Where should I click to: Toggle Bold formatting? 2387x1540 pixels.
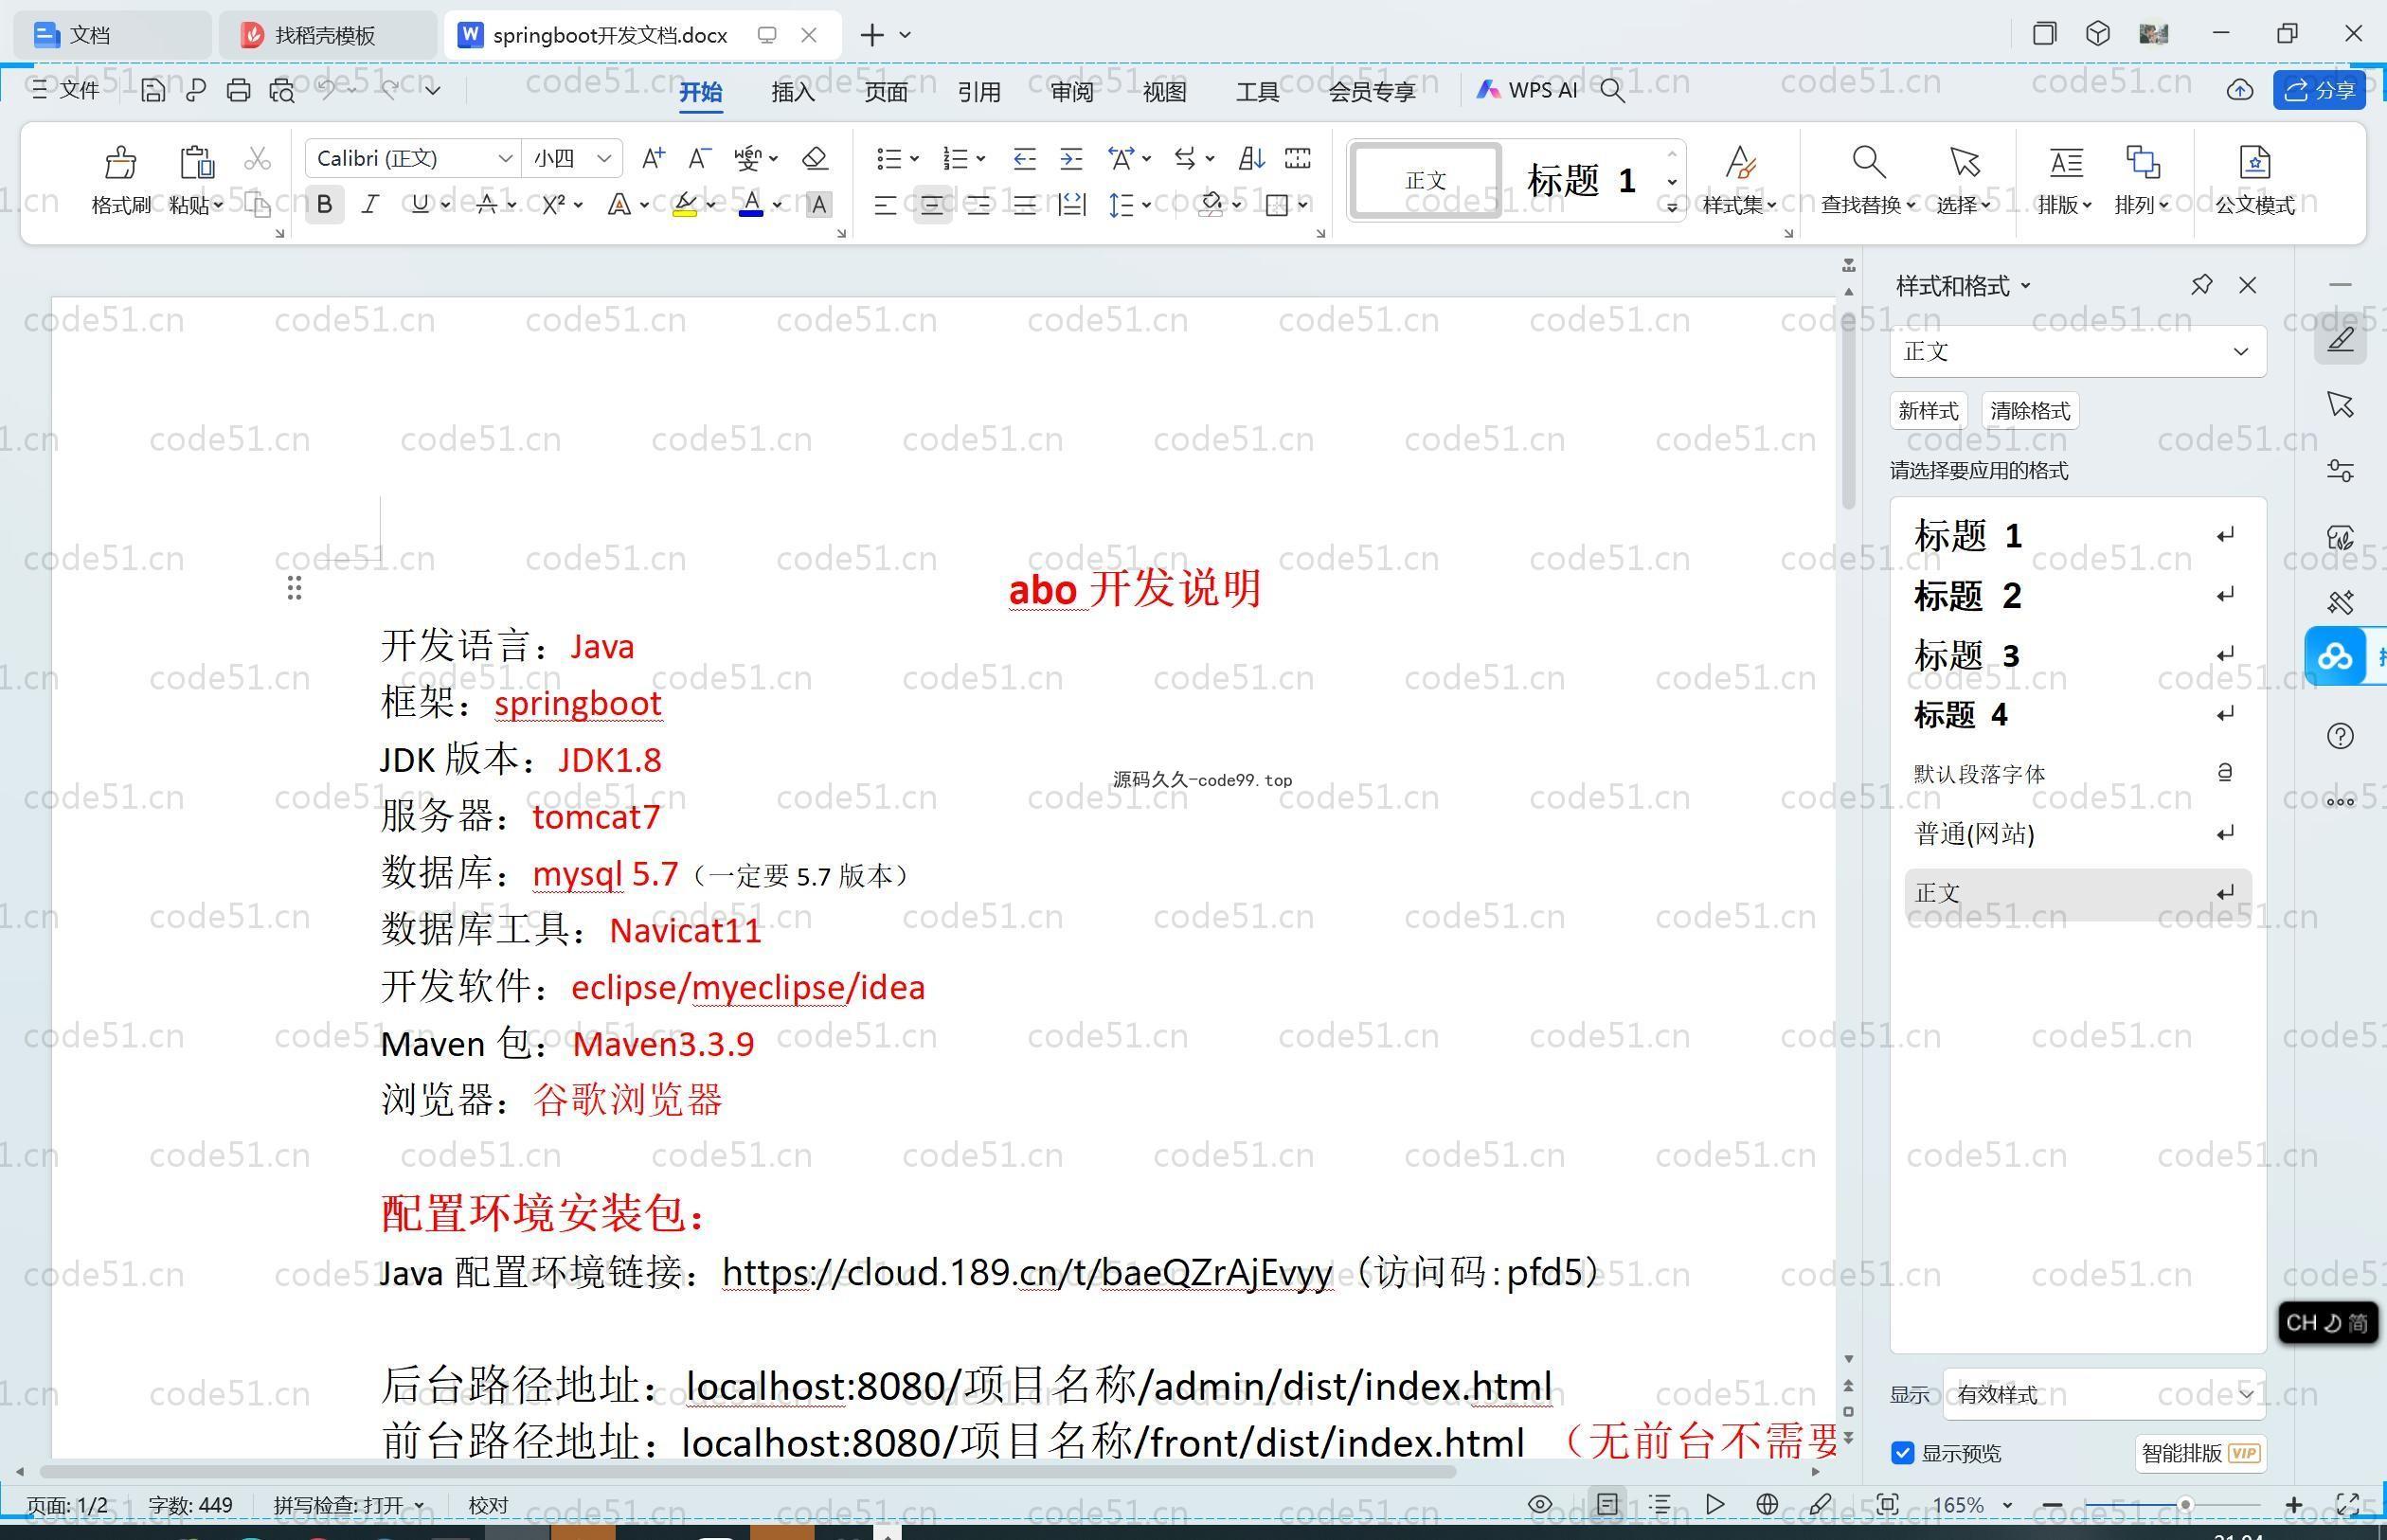click(x=324, y=205)
